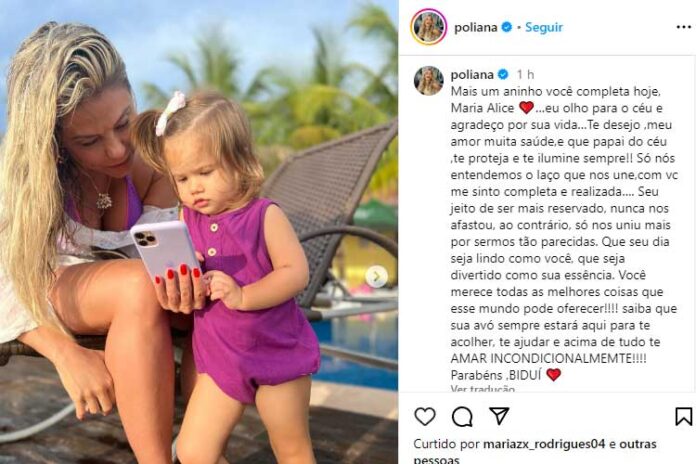View outras pessoas who liked
Screen dimensions: 696x464
tap(535, 451)
